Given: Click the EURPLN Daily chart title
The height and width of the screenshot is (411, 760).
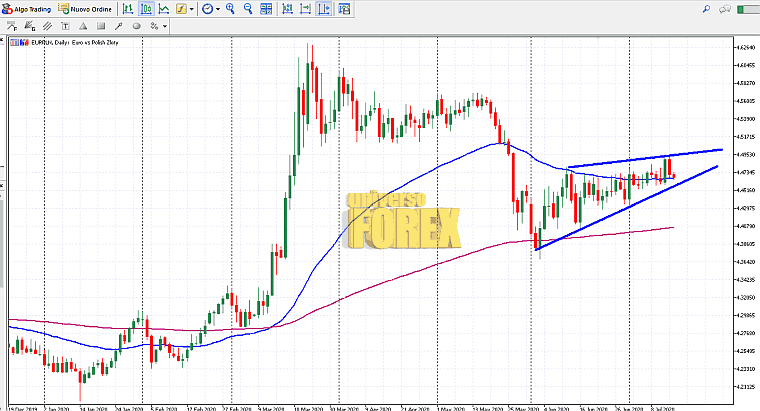Looking at the screenshot, I should (x=64, y=43).
